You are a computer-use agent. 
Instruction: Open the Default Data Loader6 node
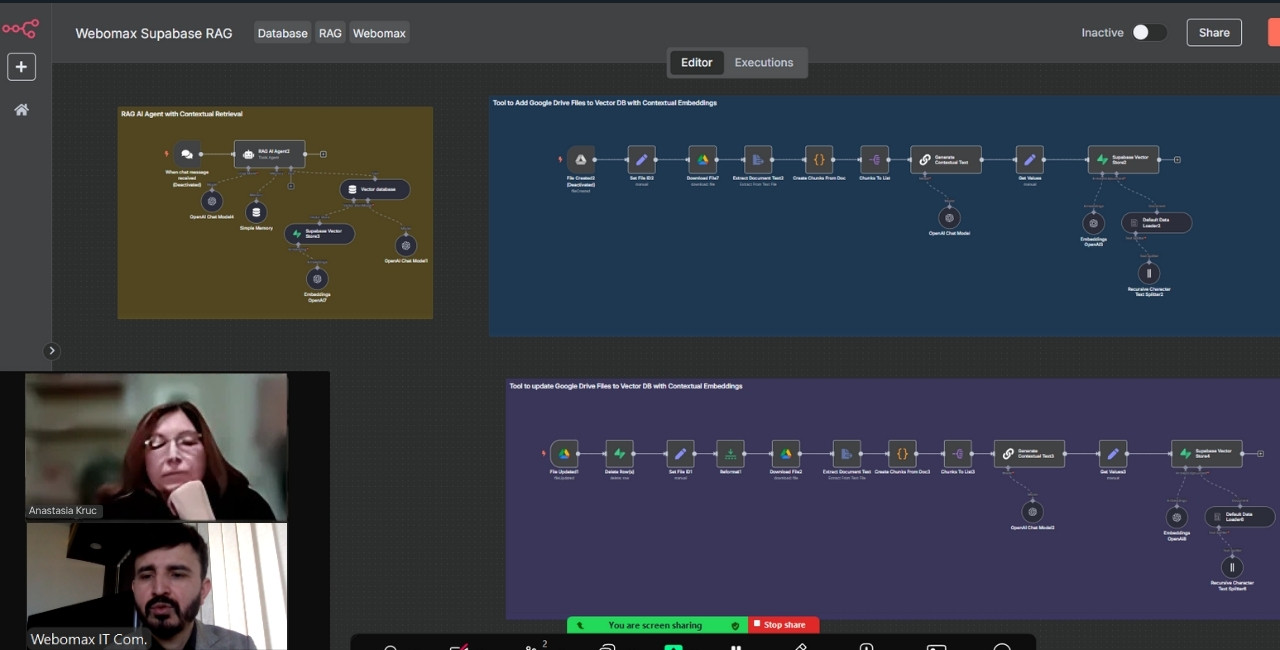1240,517
